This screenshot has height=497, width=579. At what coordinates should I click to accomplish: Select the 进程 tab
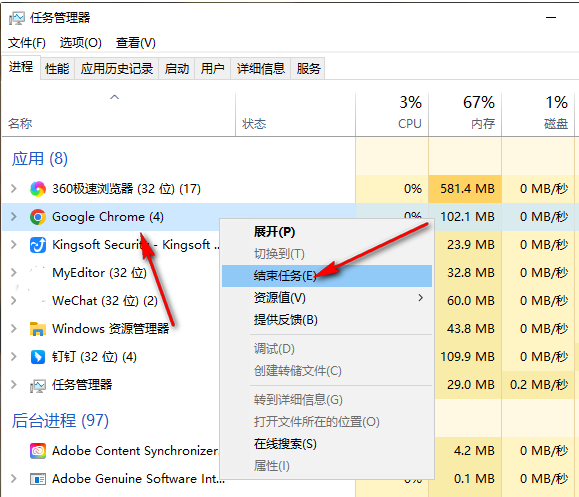point(21,67)
